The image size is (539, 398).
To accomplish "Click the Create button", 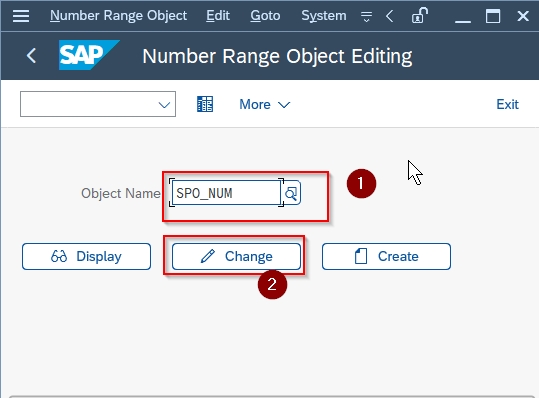I will (386, 256).
